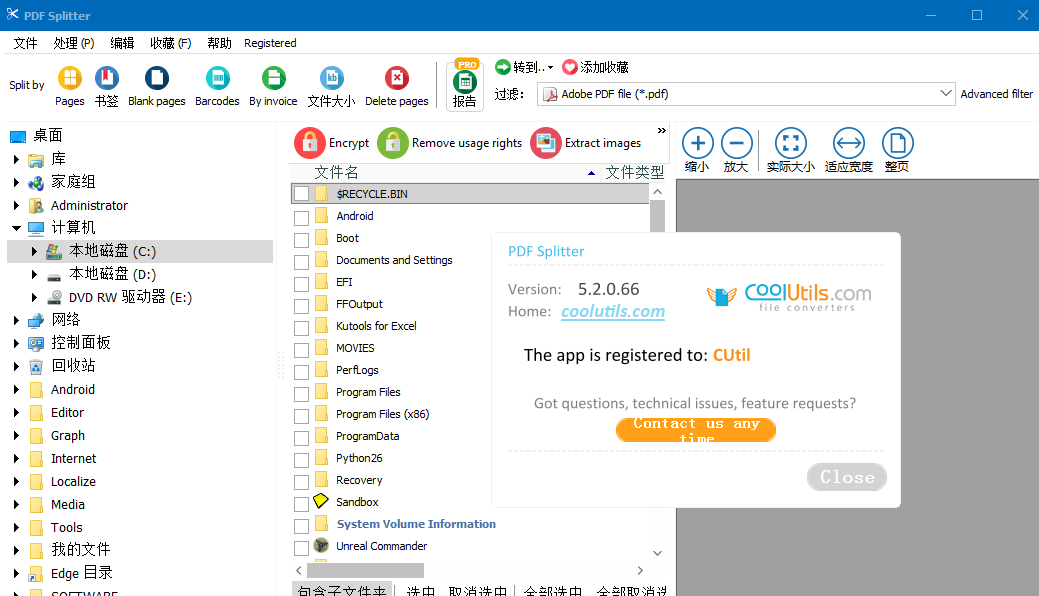Open the 帮助 menu

click(219, 43)
